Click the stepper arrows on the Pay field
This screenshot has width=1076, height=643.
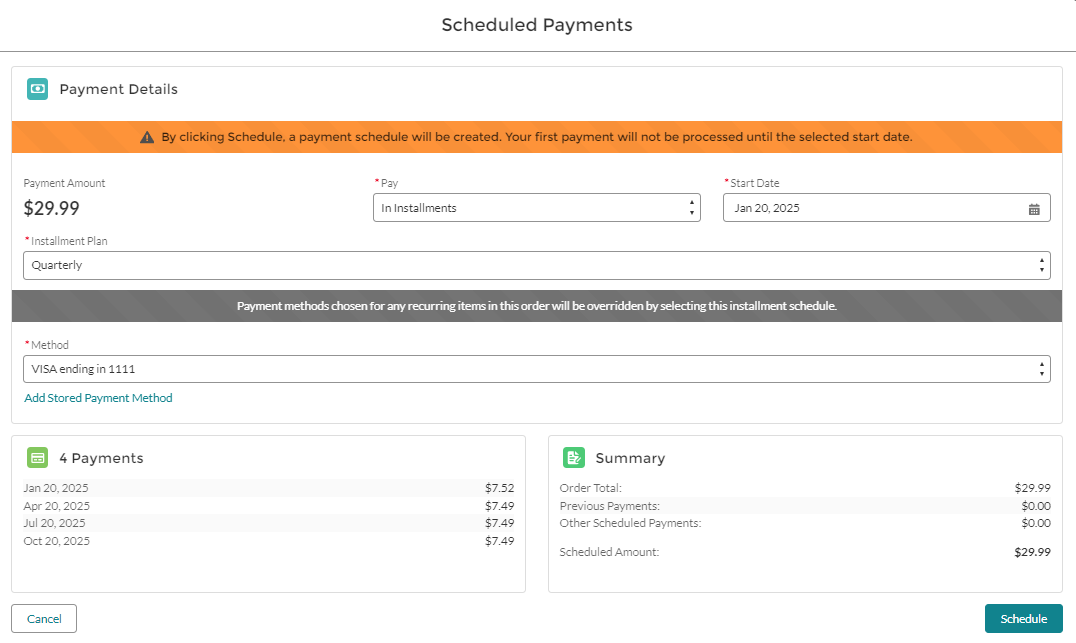(x=691, y=207)
